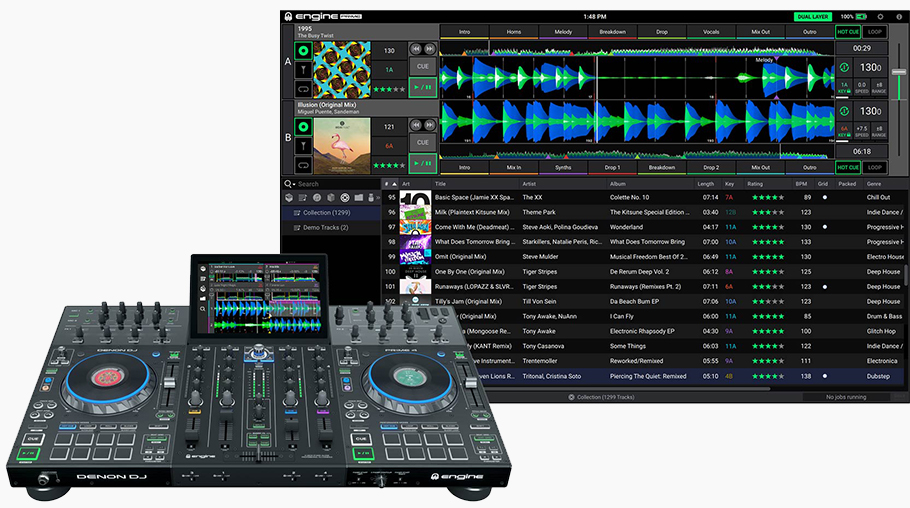Hit the CUE button on Deck B

click(423, 142)
